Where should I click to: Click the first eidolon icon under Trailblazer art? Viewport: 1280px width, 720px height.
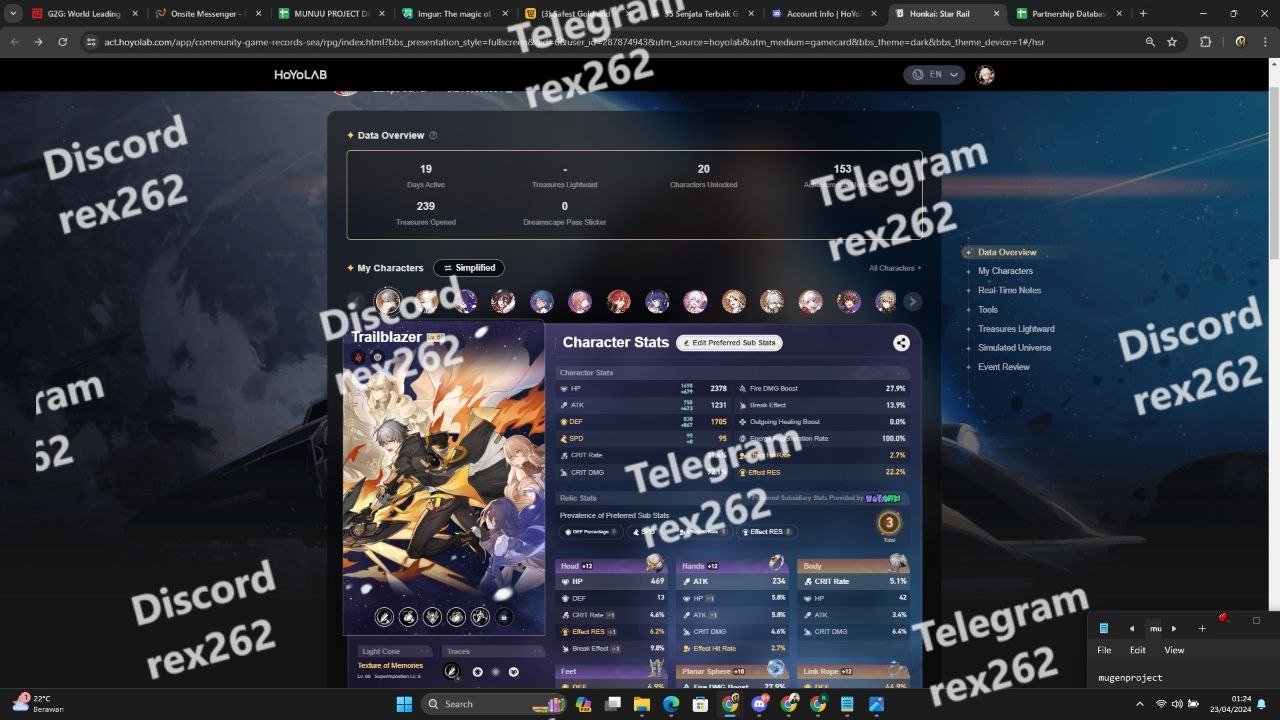[x=384, y=617]
